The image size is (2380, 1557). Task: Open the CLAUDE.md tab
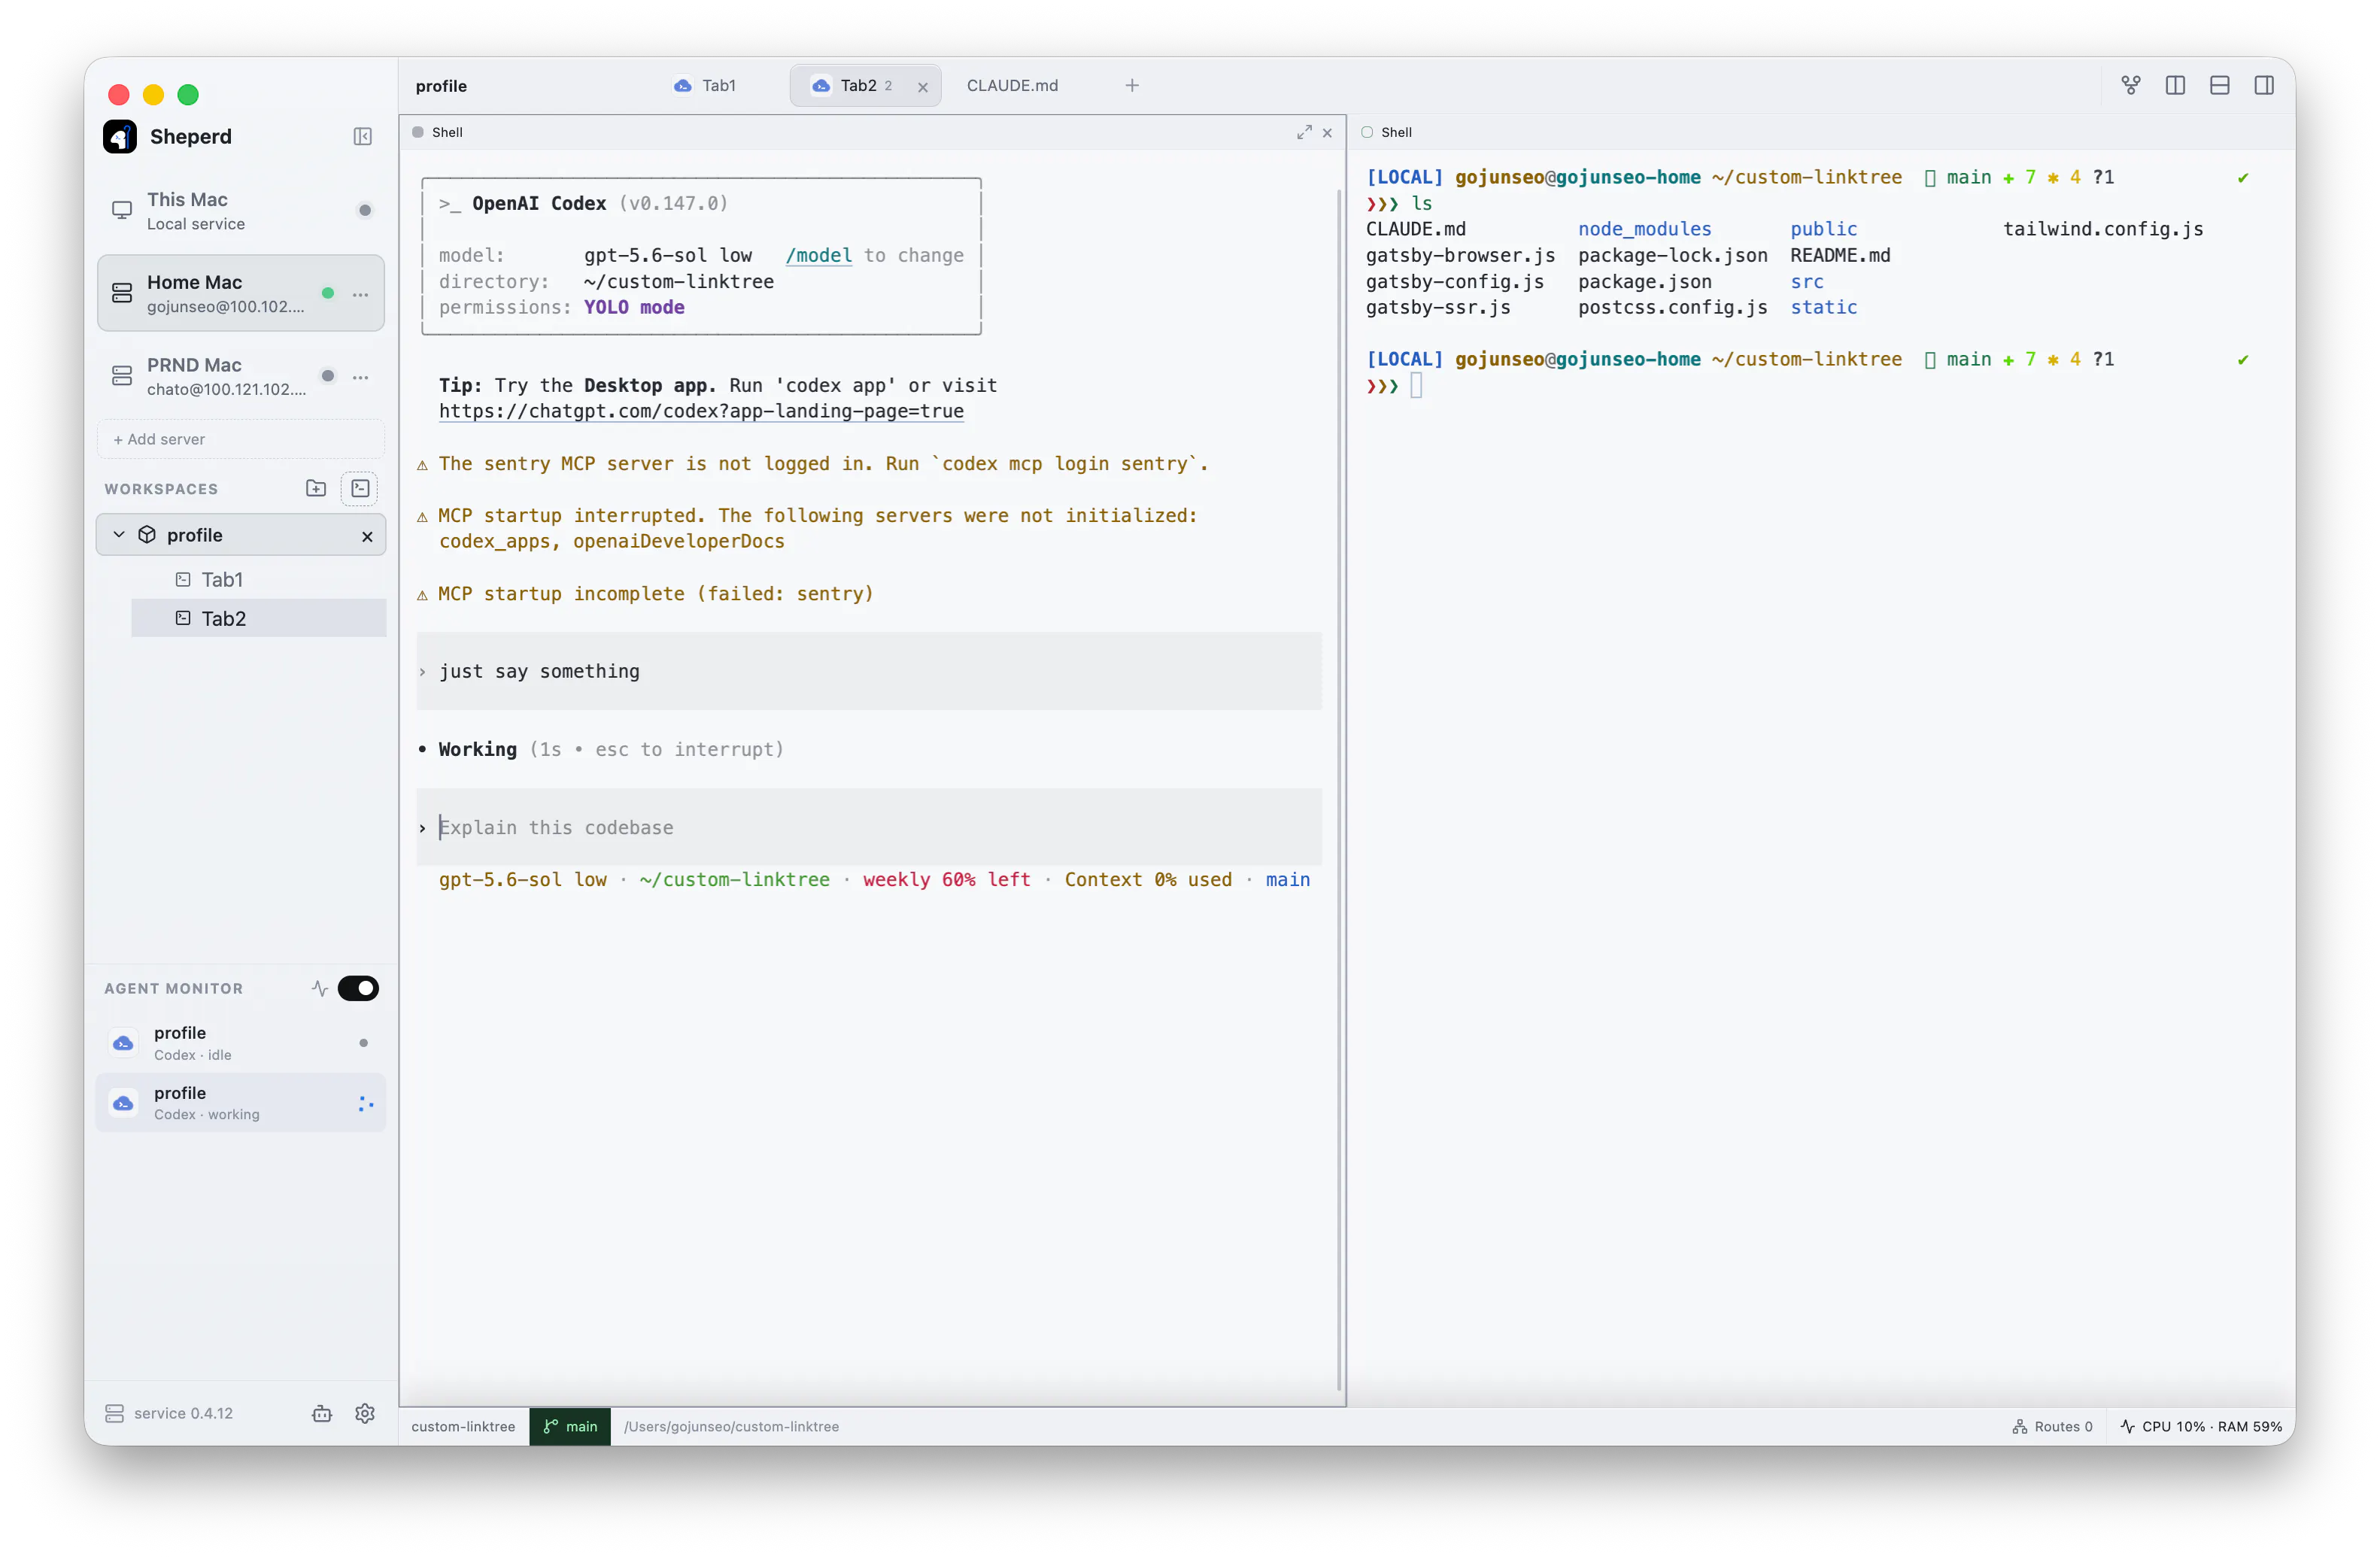coord(1012,86)
